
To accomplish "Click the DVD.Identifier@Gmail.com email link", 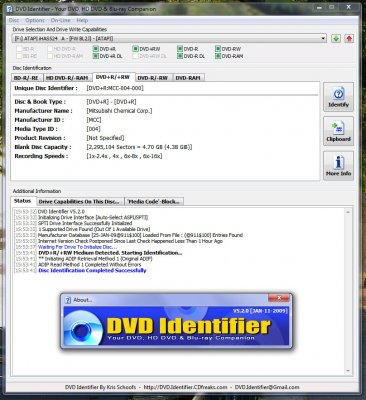I will pos(267,387).
